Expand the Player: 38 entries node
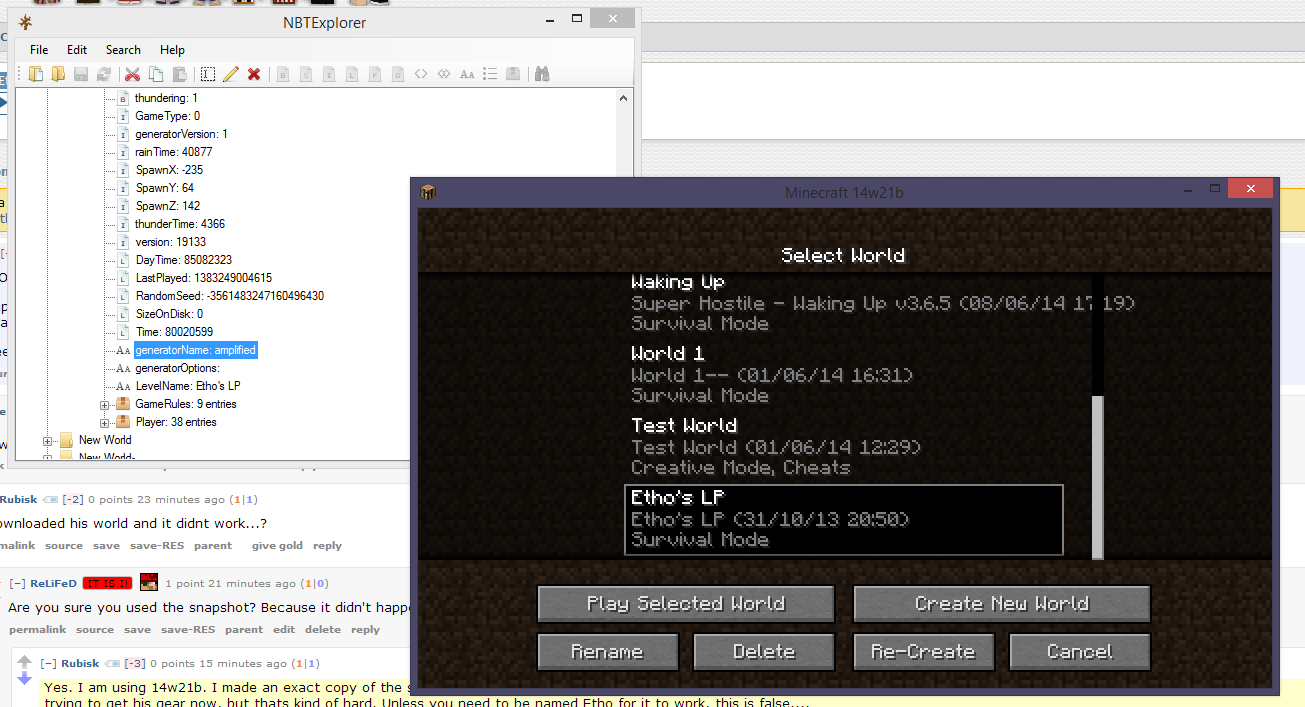1305x707 pixels. click(104, 422)
